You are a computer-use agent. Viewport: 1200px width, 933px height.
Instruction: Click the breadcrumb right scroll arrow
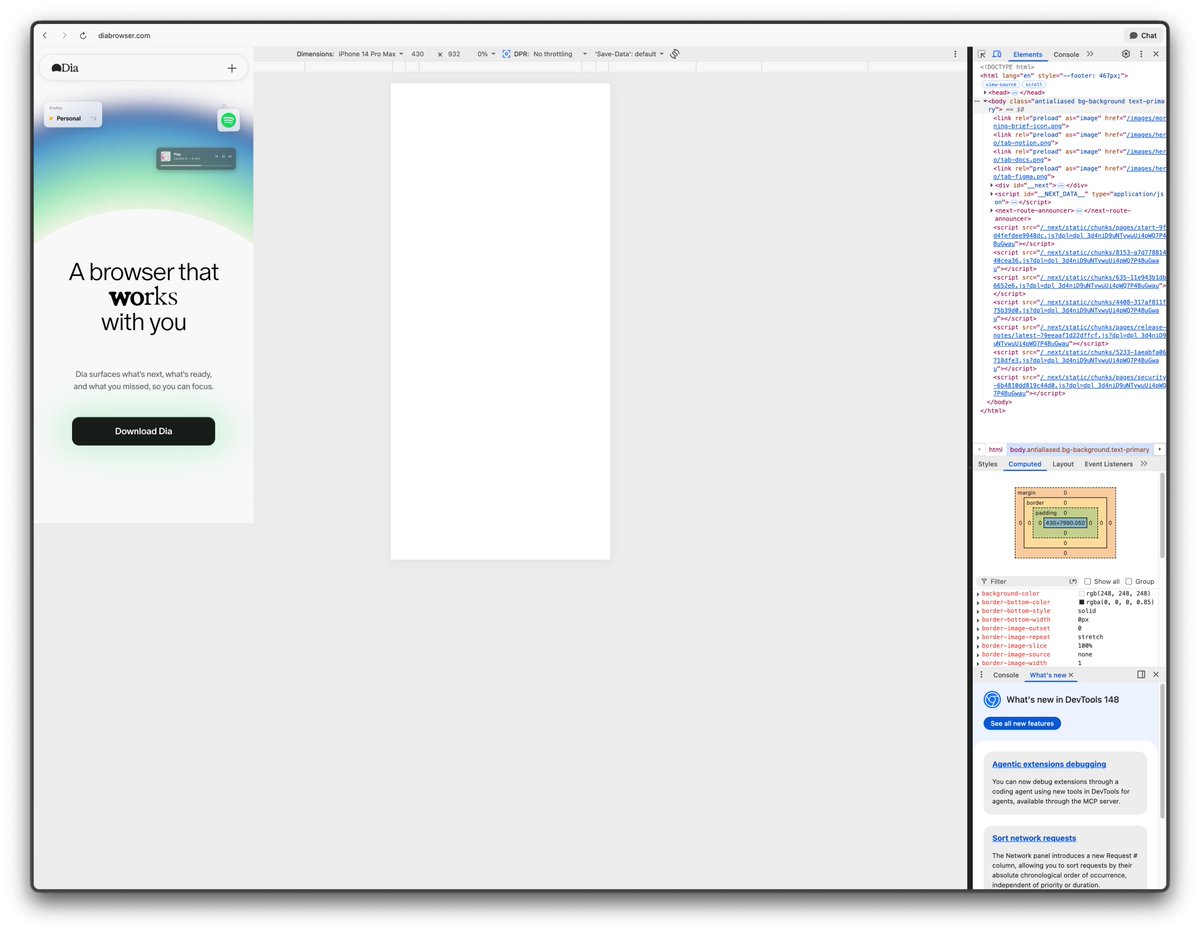(1160, 450)
